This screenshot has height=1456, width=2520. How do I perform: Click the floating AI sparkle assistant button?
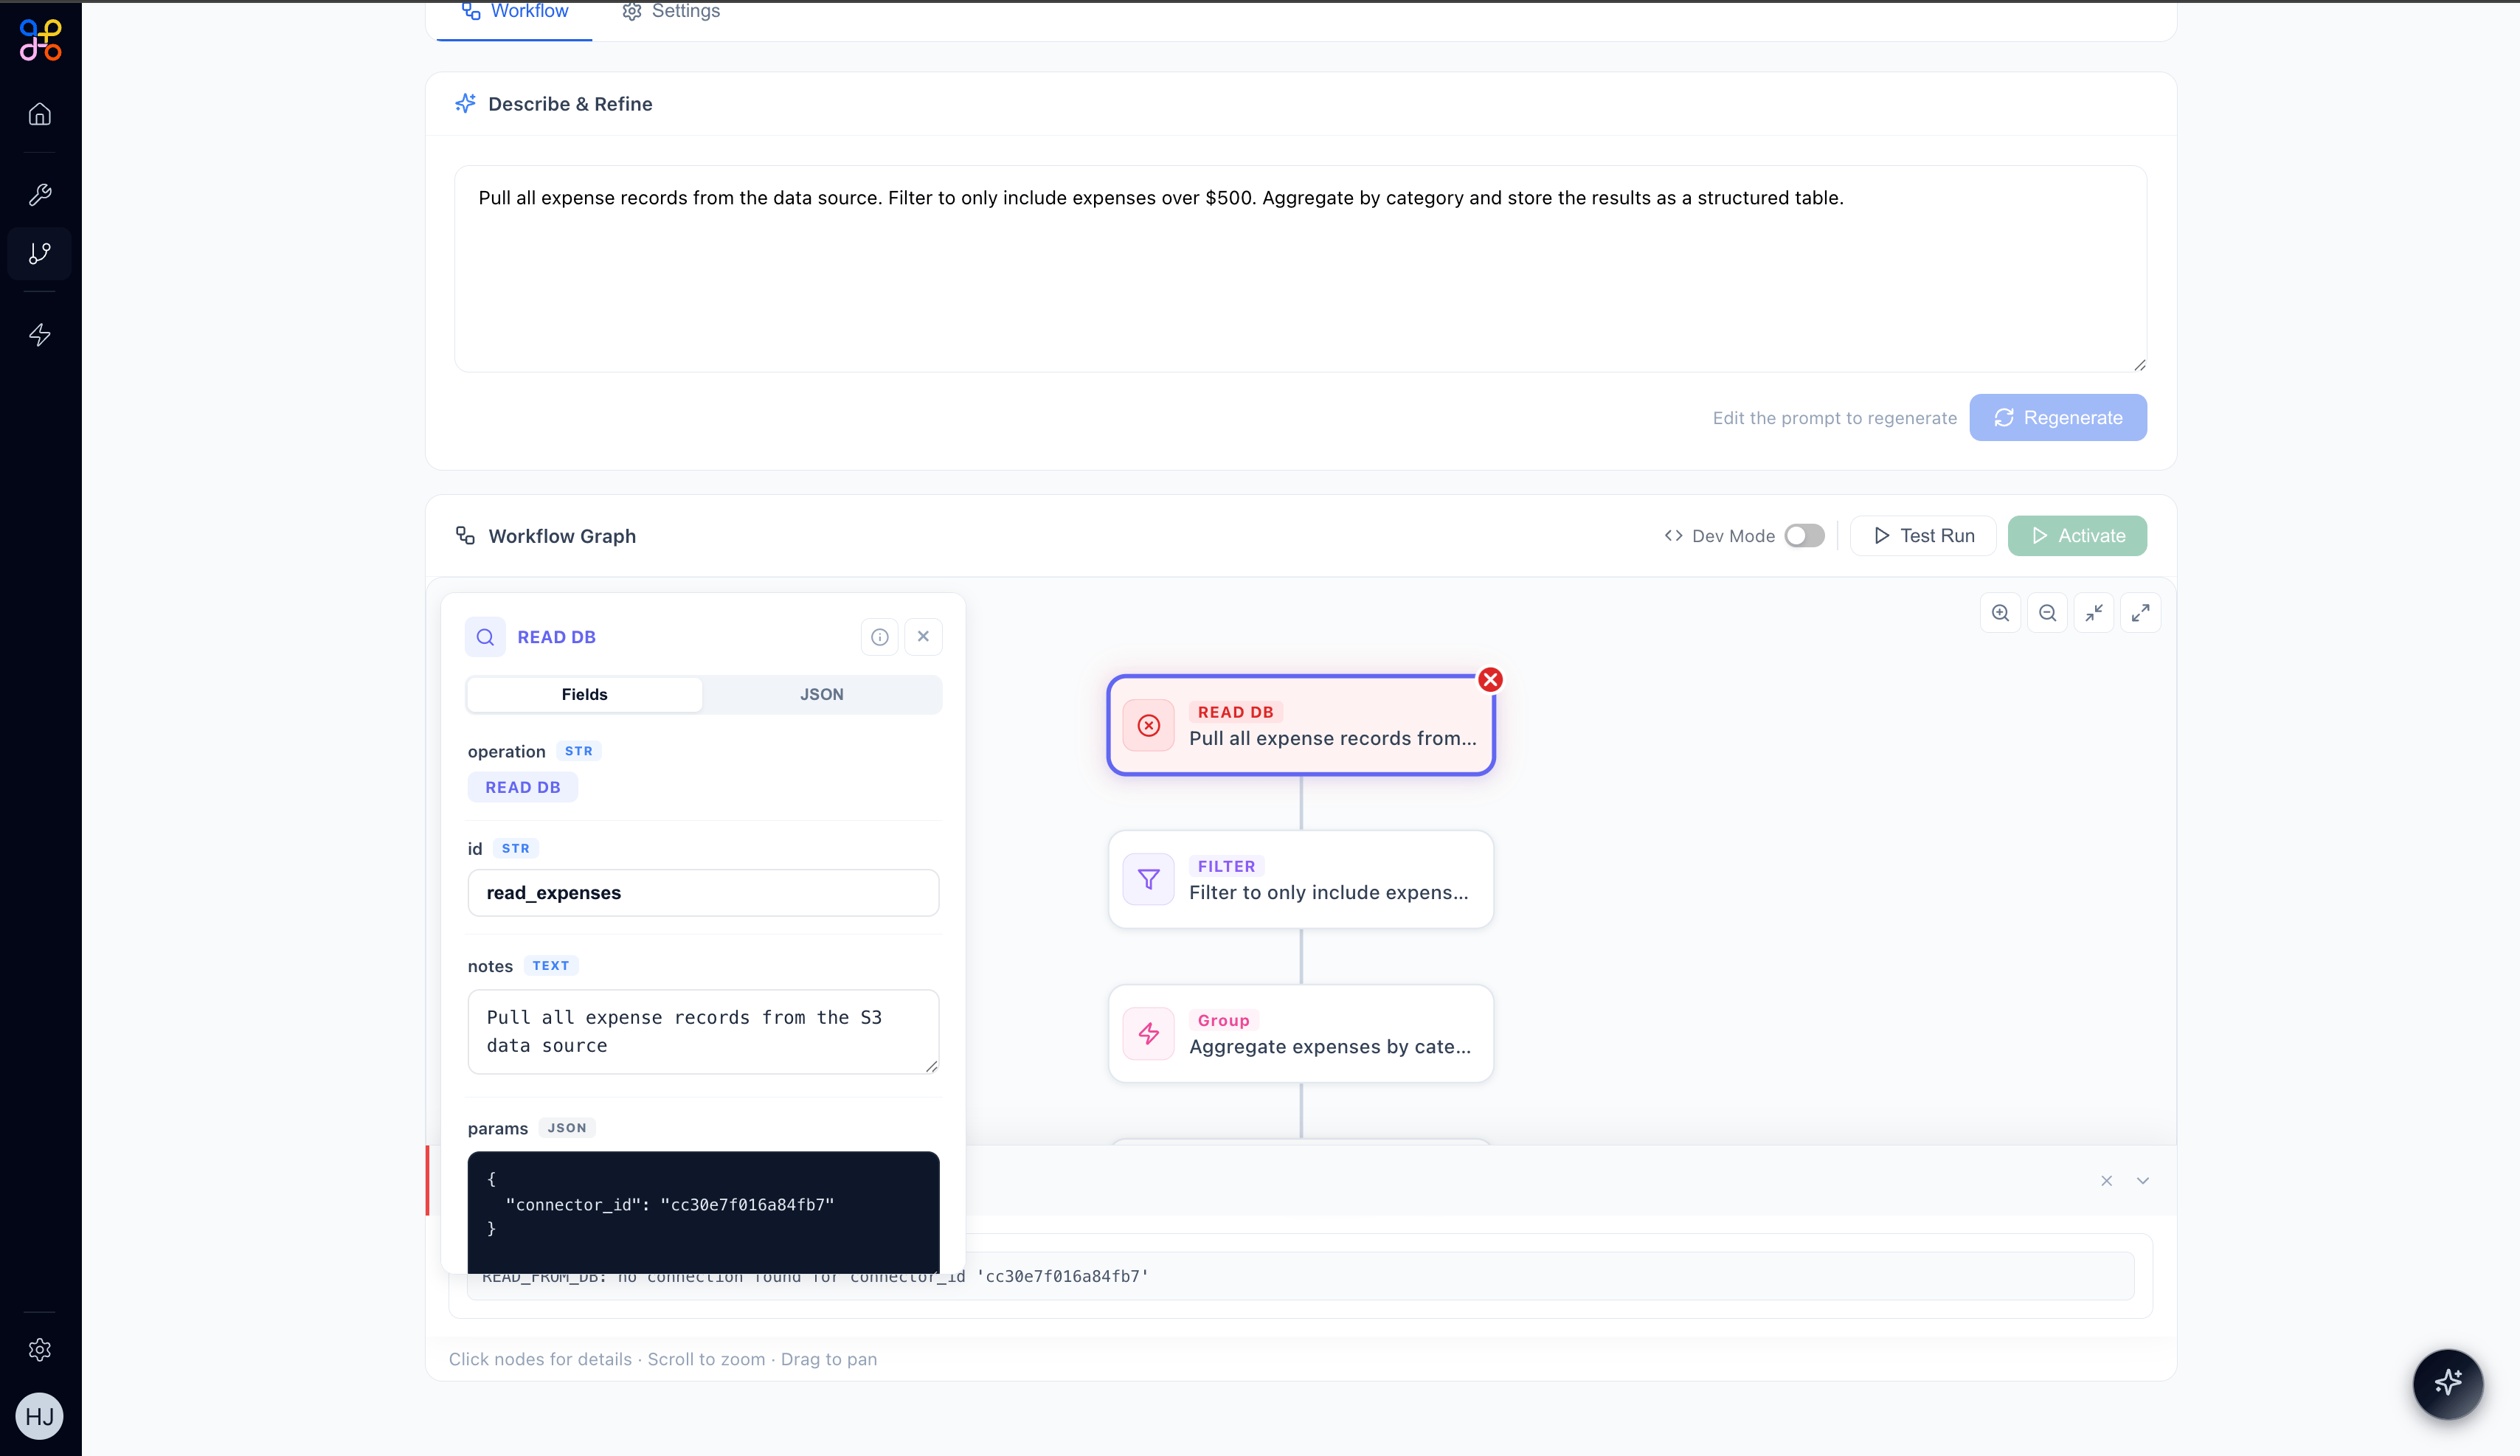coord(2447,1383)
